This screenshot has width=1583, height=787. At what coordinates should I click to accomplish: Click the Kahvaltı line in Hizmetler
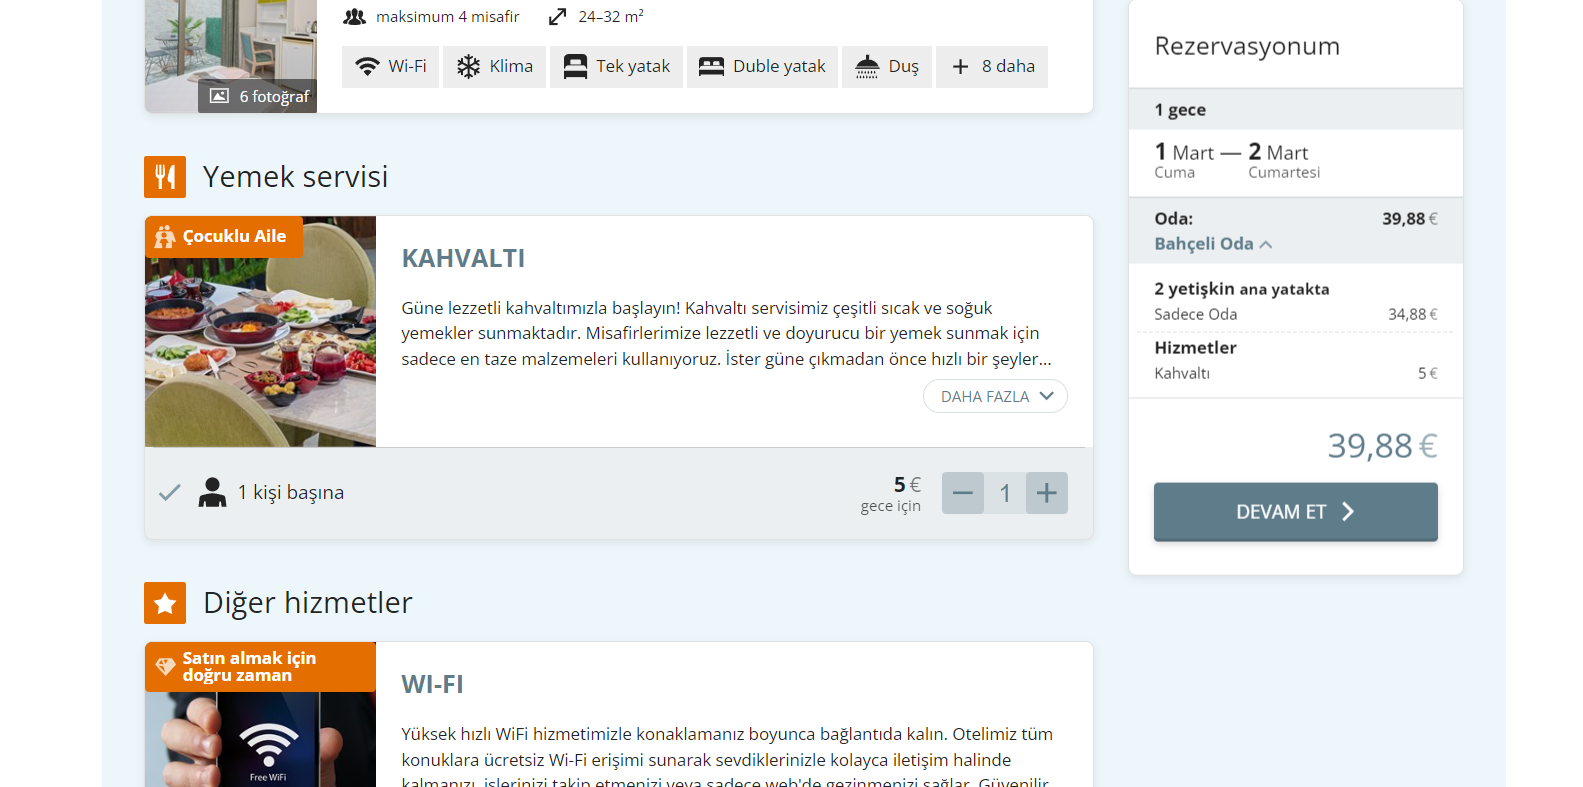(1296, 373)
